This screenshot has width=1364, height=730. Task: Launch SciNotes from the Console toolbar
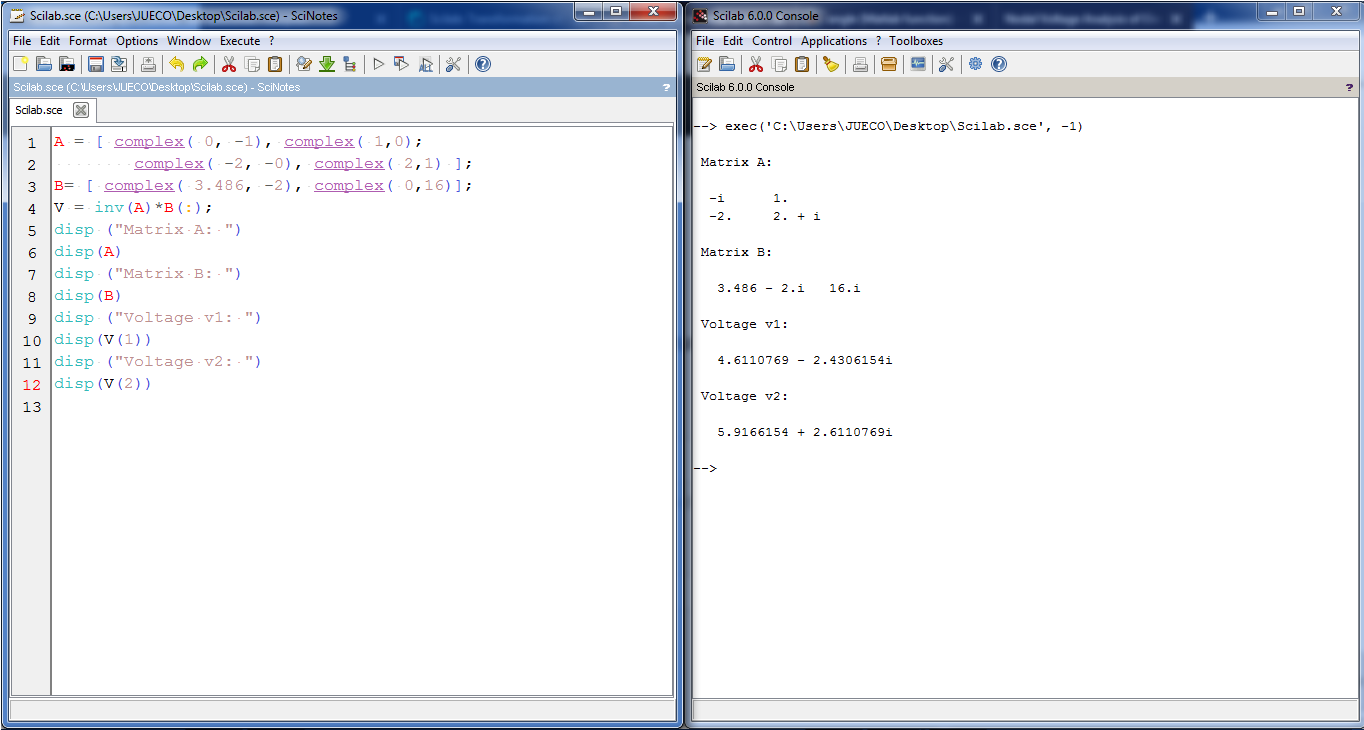(704, 64)
